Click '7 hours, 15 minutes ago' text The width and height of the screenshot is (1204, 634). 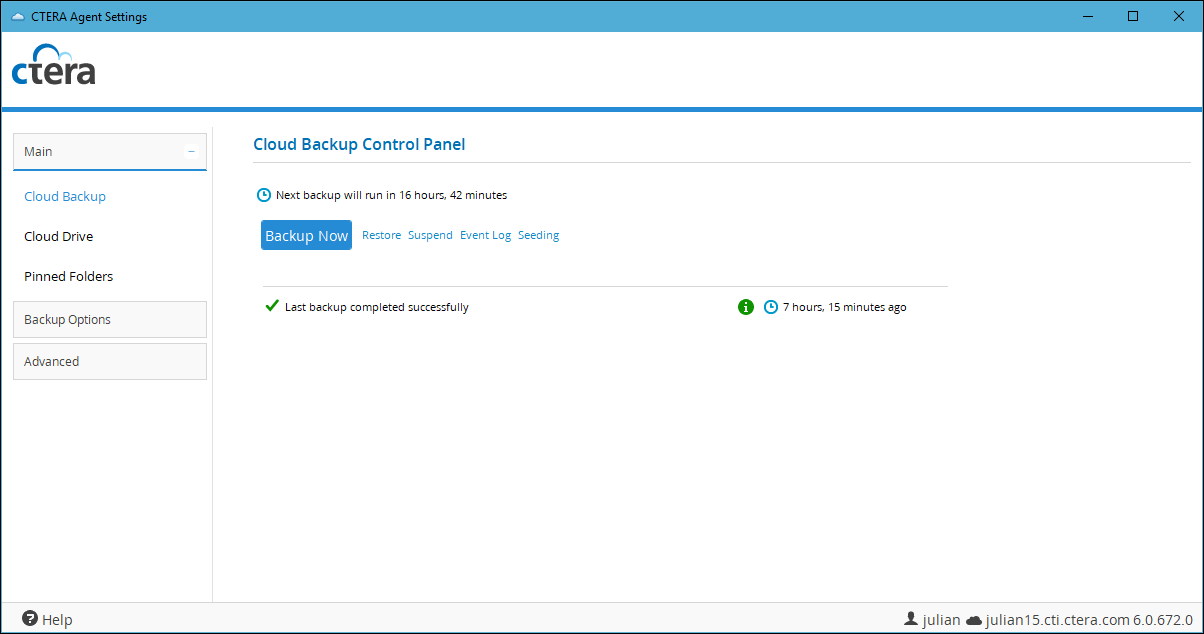tap(845, 307)
